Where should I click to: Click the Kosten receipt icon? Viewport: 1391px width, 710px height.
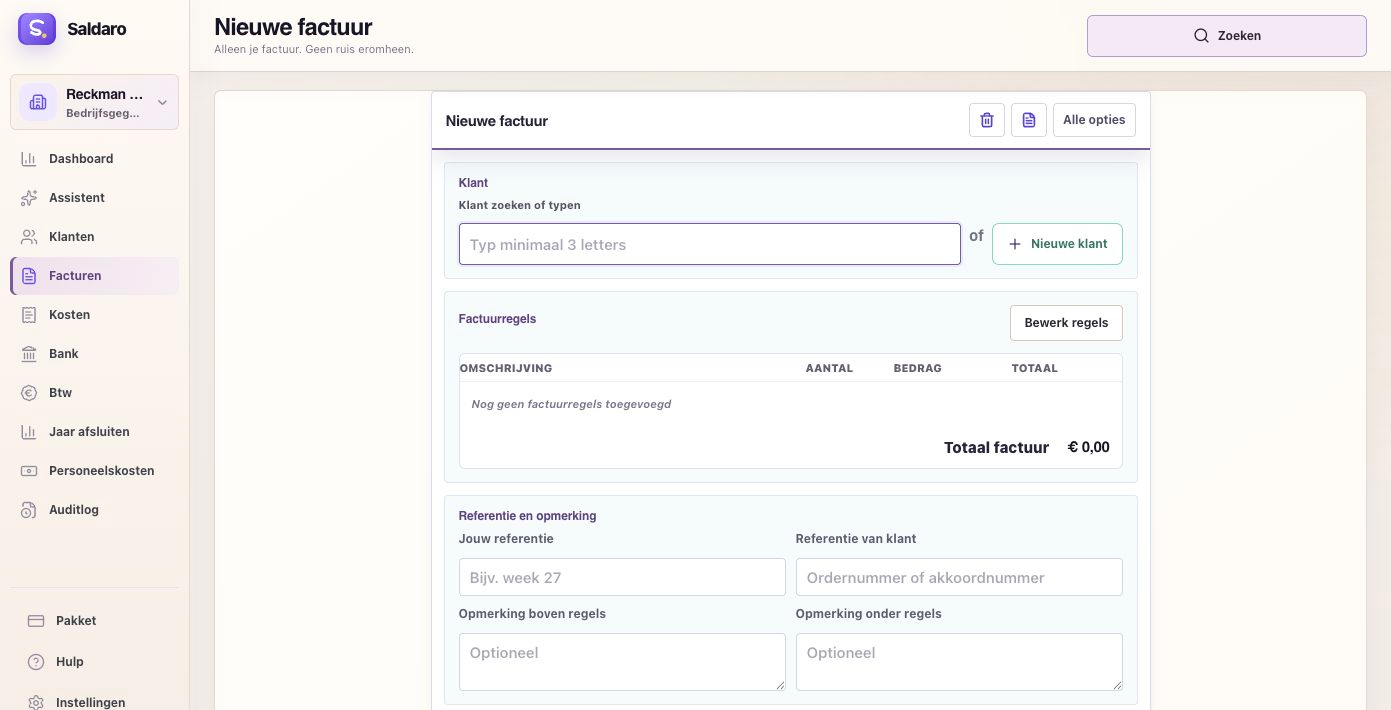pos(29,315)
